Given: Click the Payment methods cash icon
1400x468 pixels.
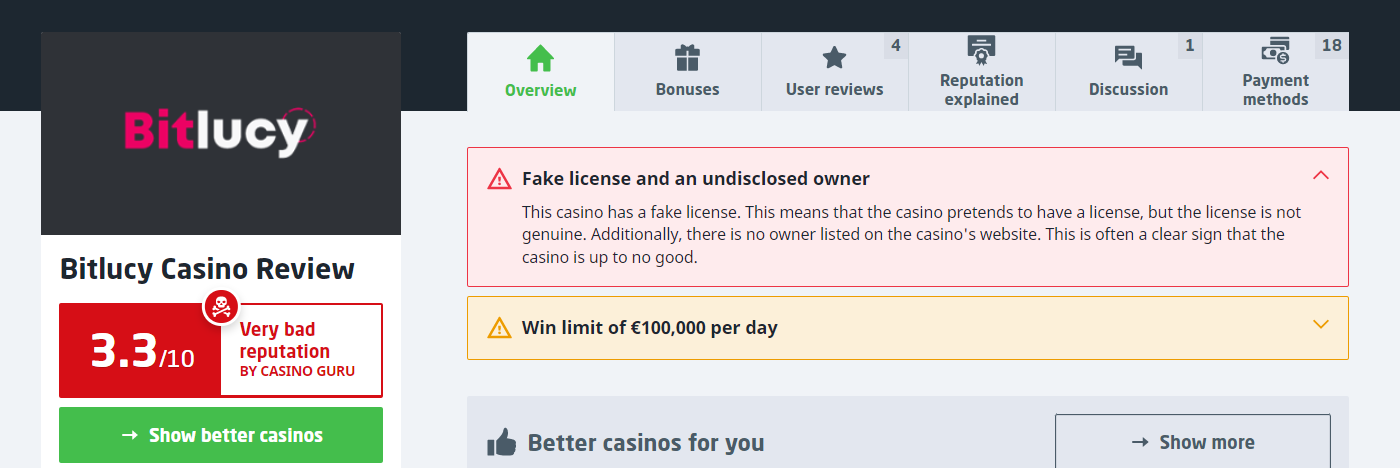Looking at the screenshot, I should 1275,49.
